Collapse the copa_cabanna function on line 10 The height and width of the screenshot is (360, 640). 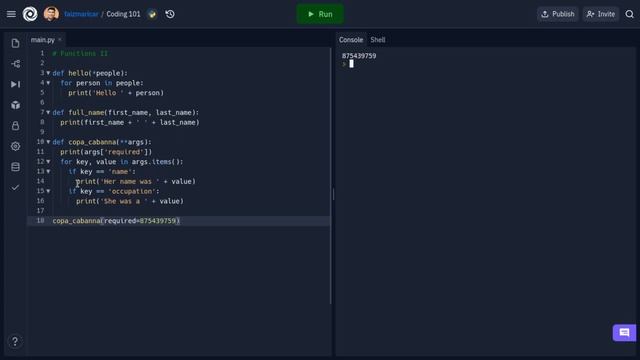(48, 142)
